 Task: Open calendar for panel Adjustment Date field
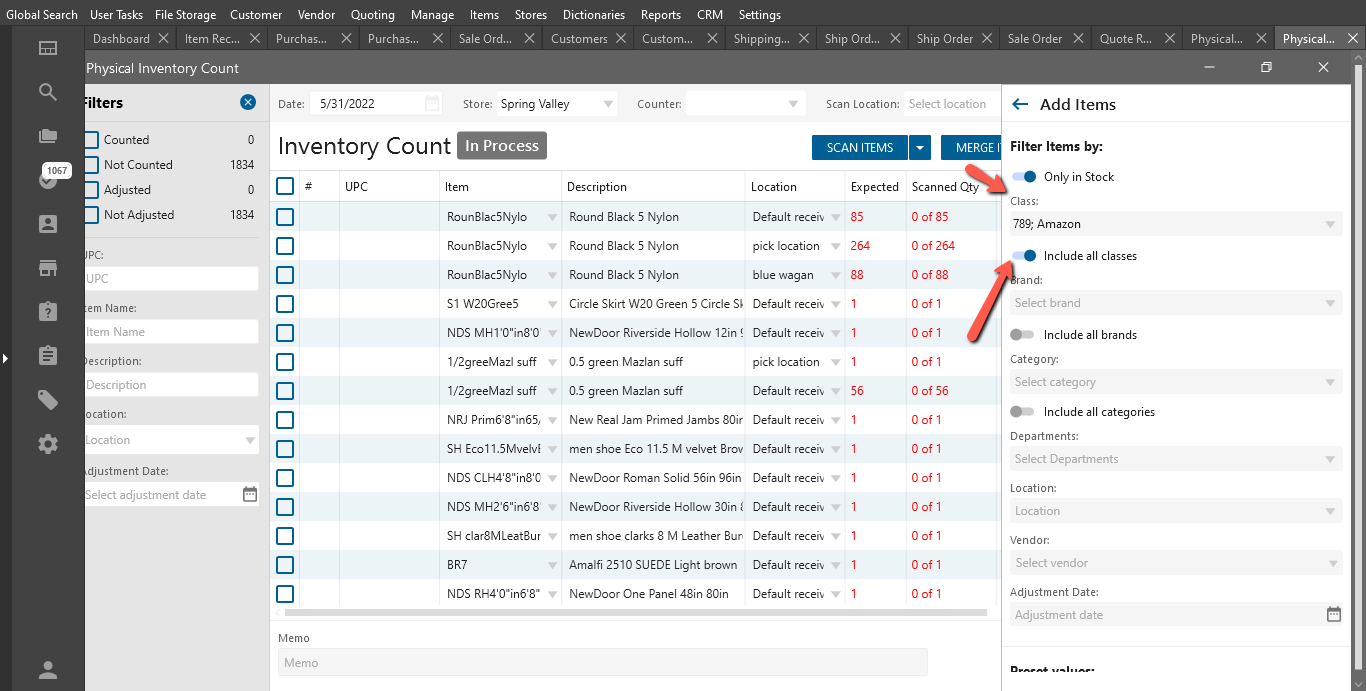pos(1333,614)
